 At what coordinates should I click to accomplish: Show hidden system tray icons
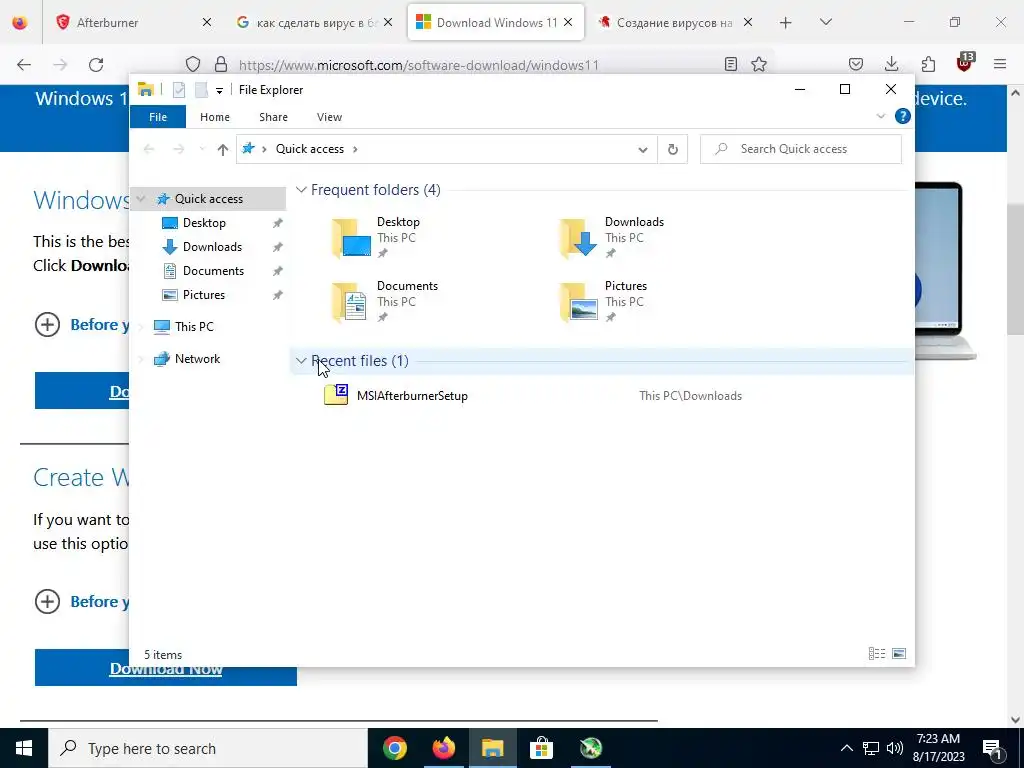[846, 748]
